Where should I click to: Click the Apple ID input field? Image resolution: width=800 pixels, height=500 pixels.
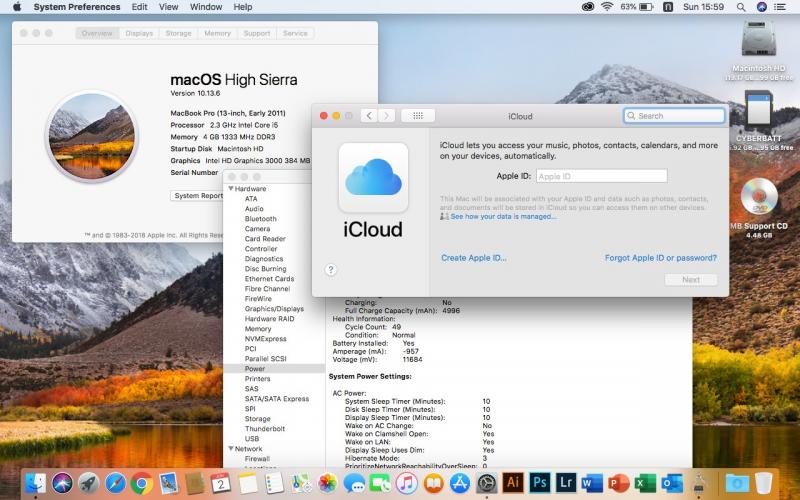602,176
